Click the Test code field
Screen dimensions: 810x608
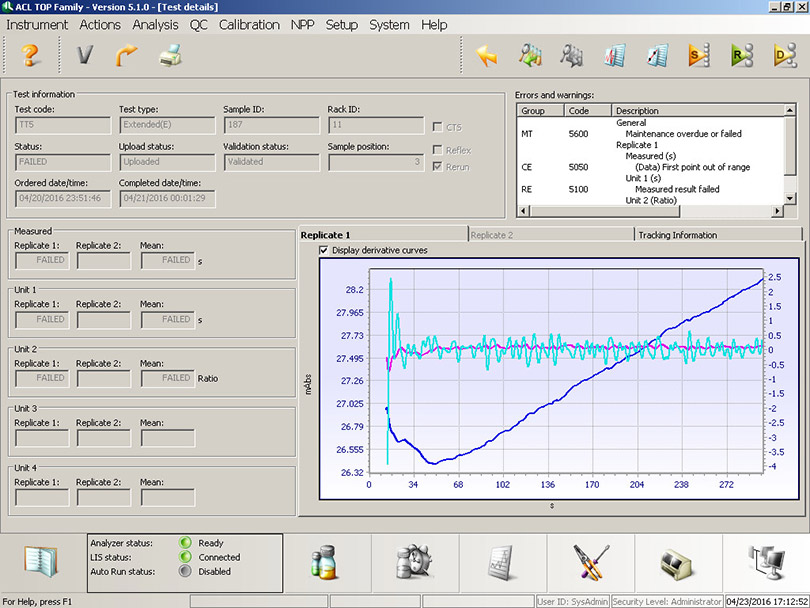[63, 125]
